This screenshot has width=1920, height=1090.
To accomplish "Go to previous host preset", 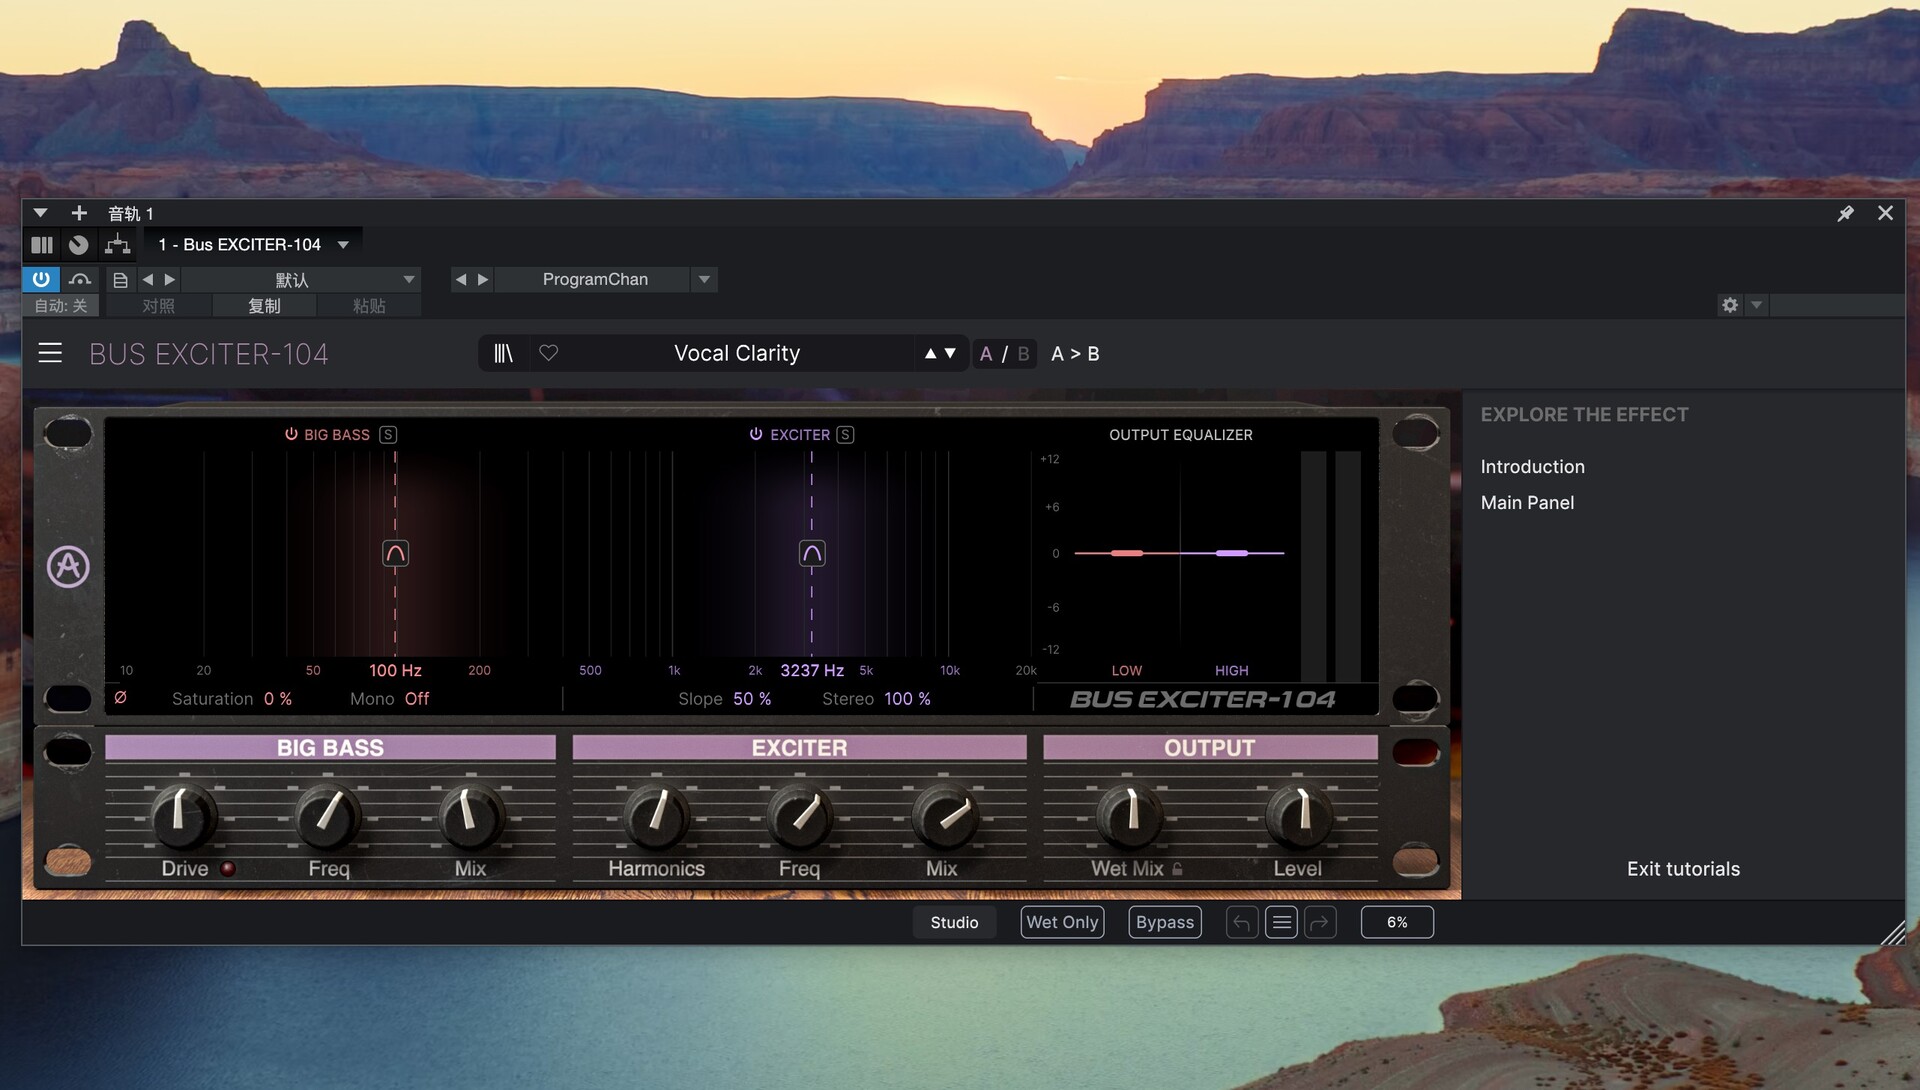I will [148, 279].
